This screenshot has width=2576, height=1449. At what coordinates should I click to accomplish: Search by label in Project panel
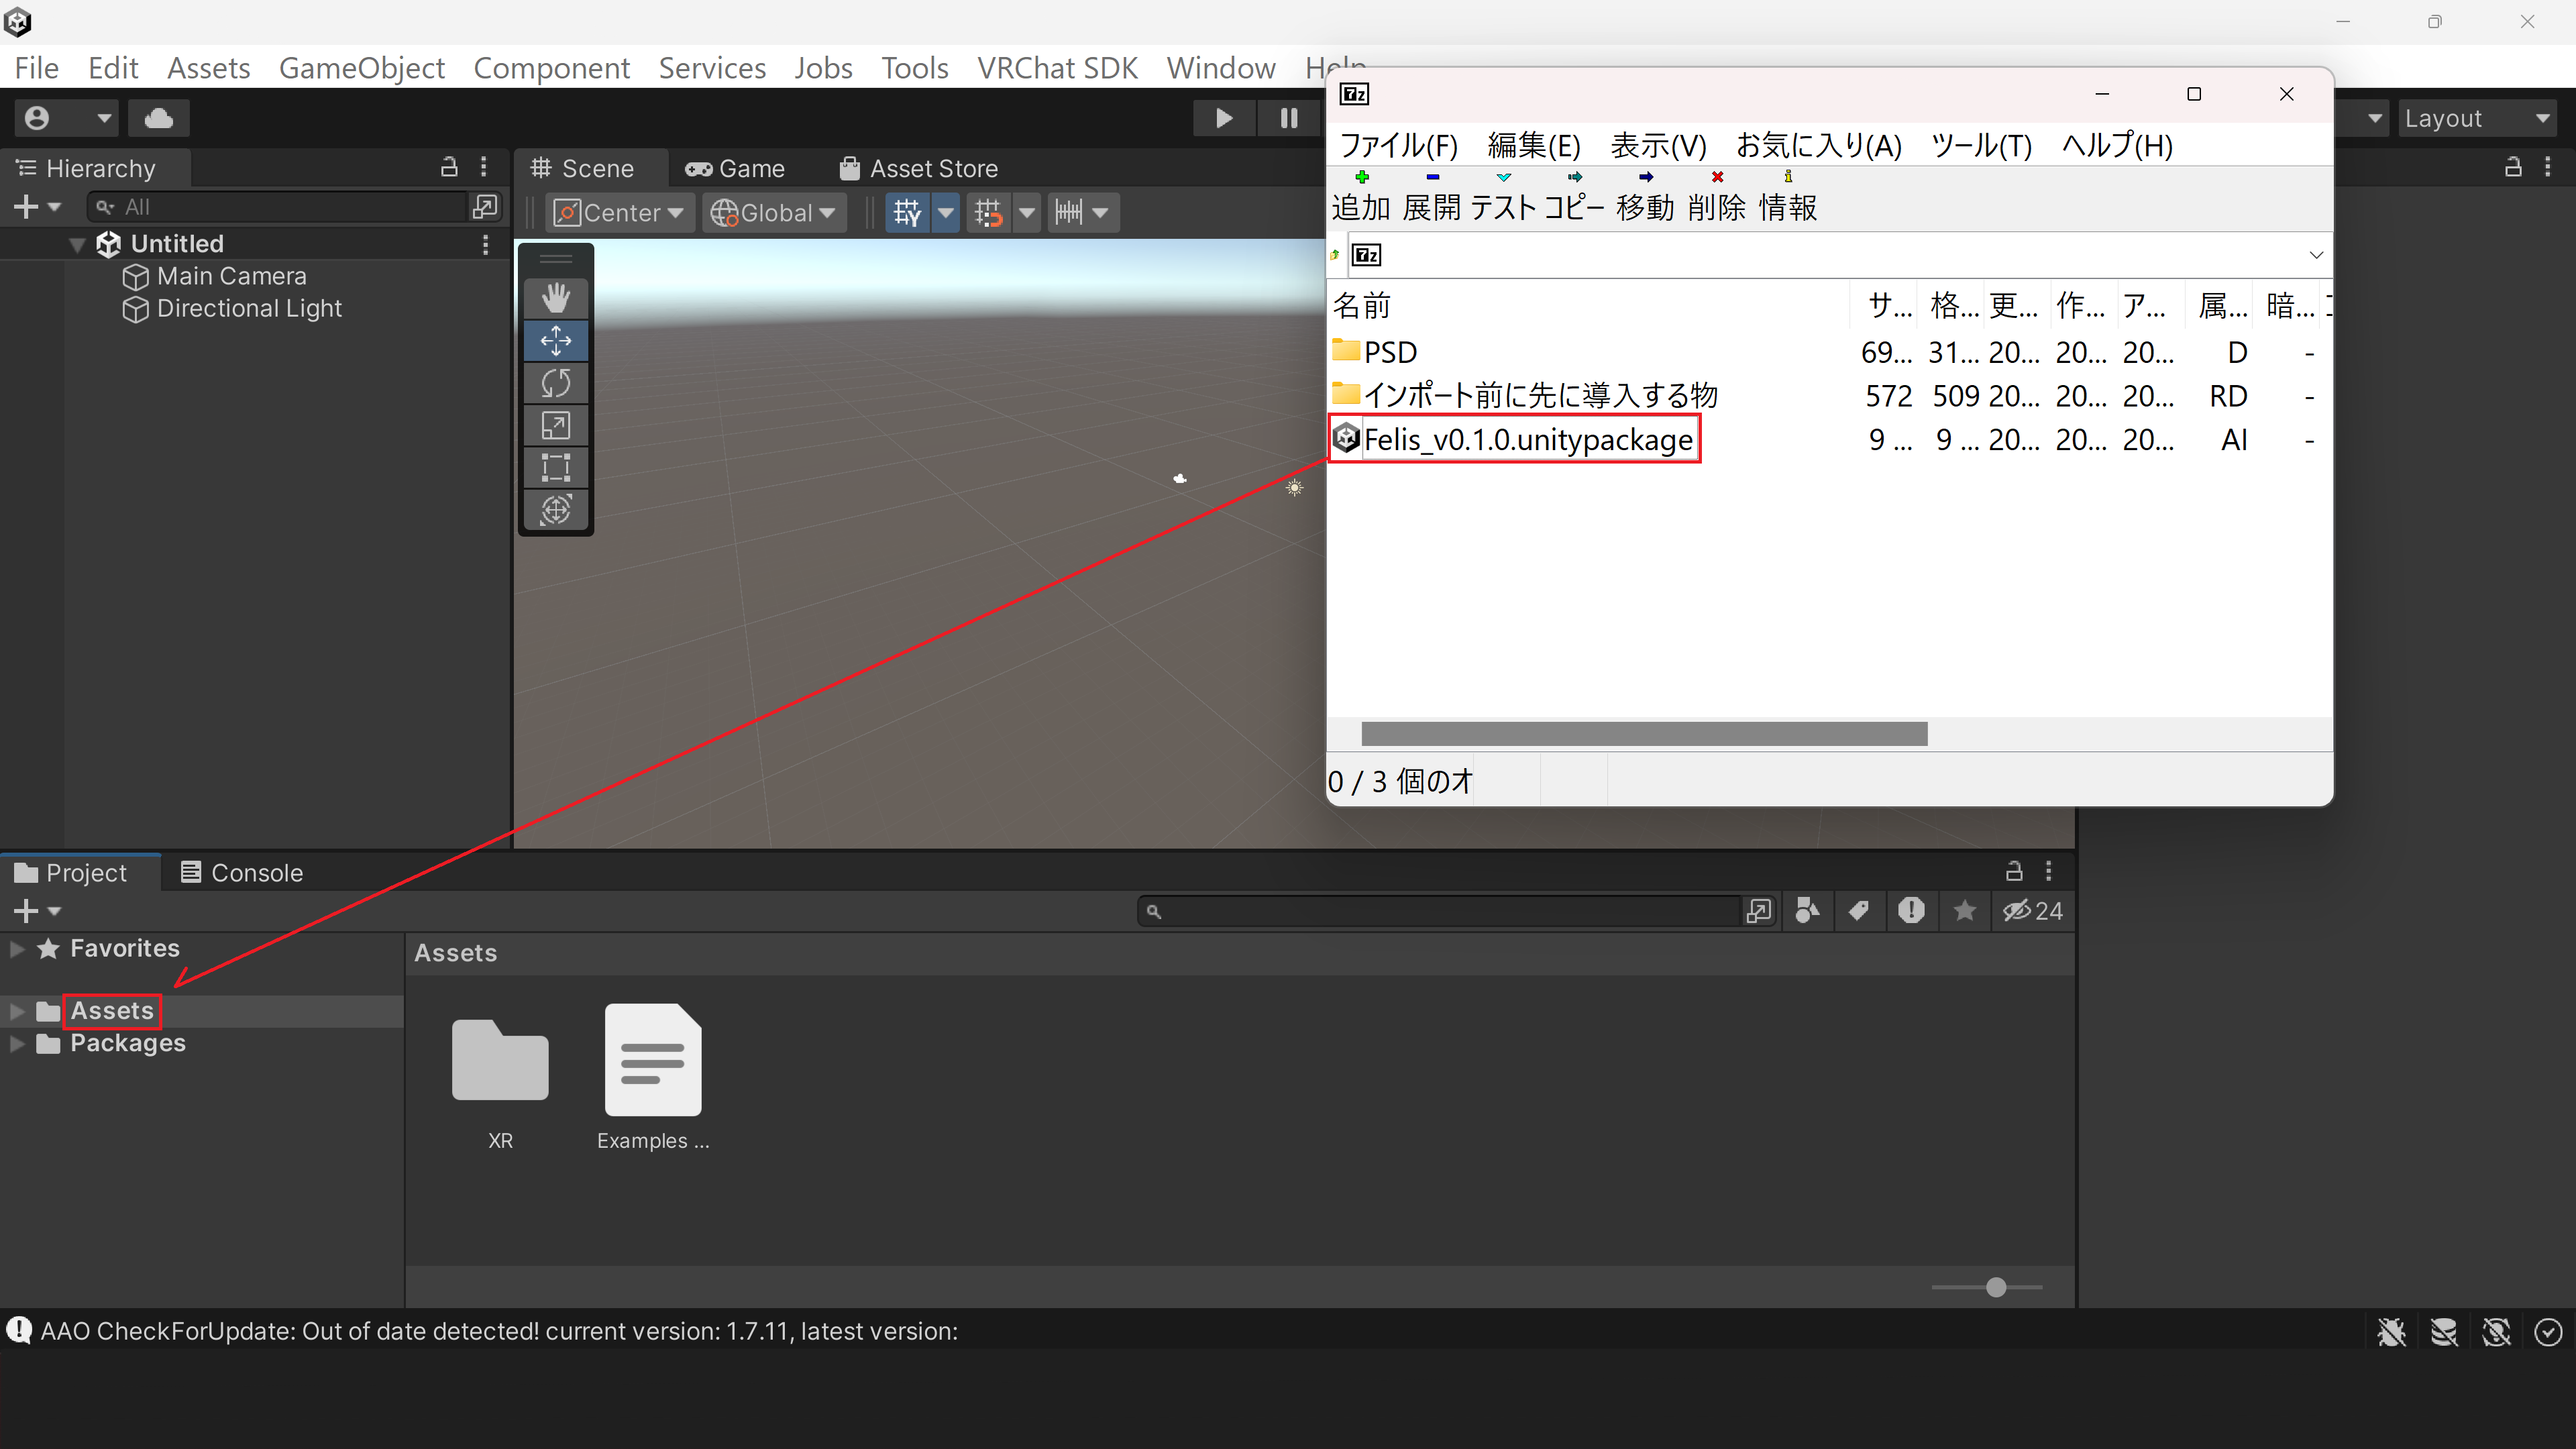coord(1859,910)
